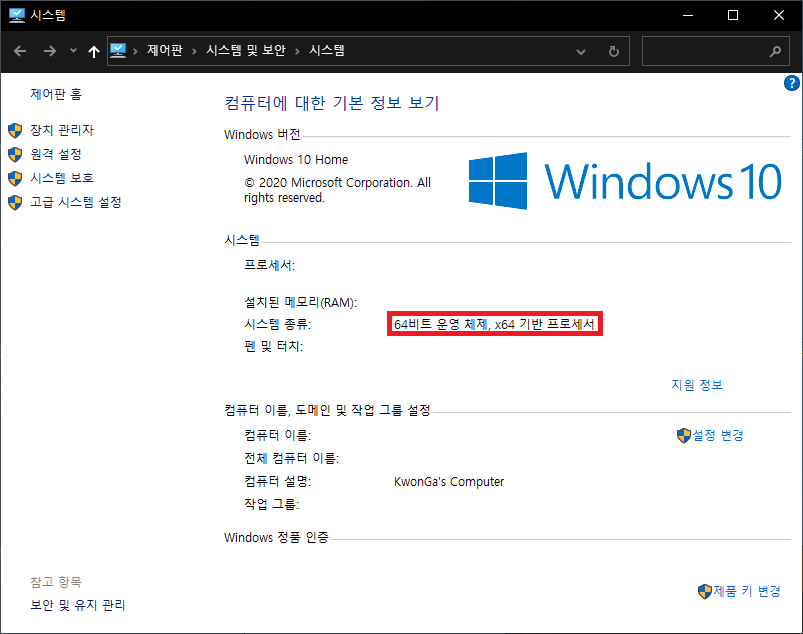Click the 작업 그룹 label
The image size is (803, 634).
click(271, 504)
